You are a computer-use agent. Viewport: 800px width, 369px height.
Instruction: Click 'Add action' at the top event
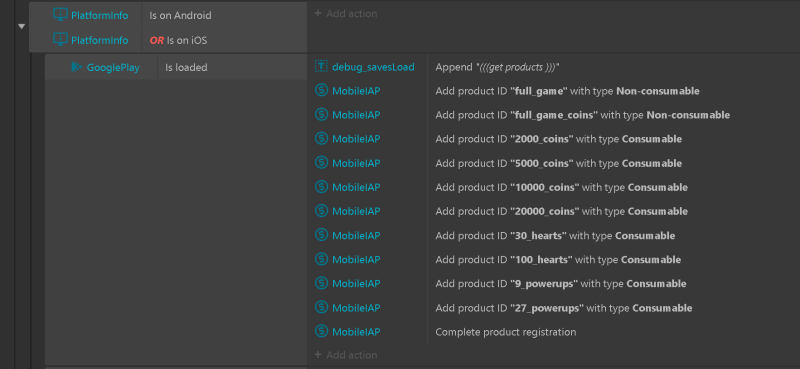[x=346, y=14]
